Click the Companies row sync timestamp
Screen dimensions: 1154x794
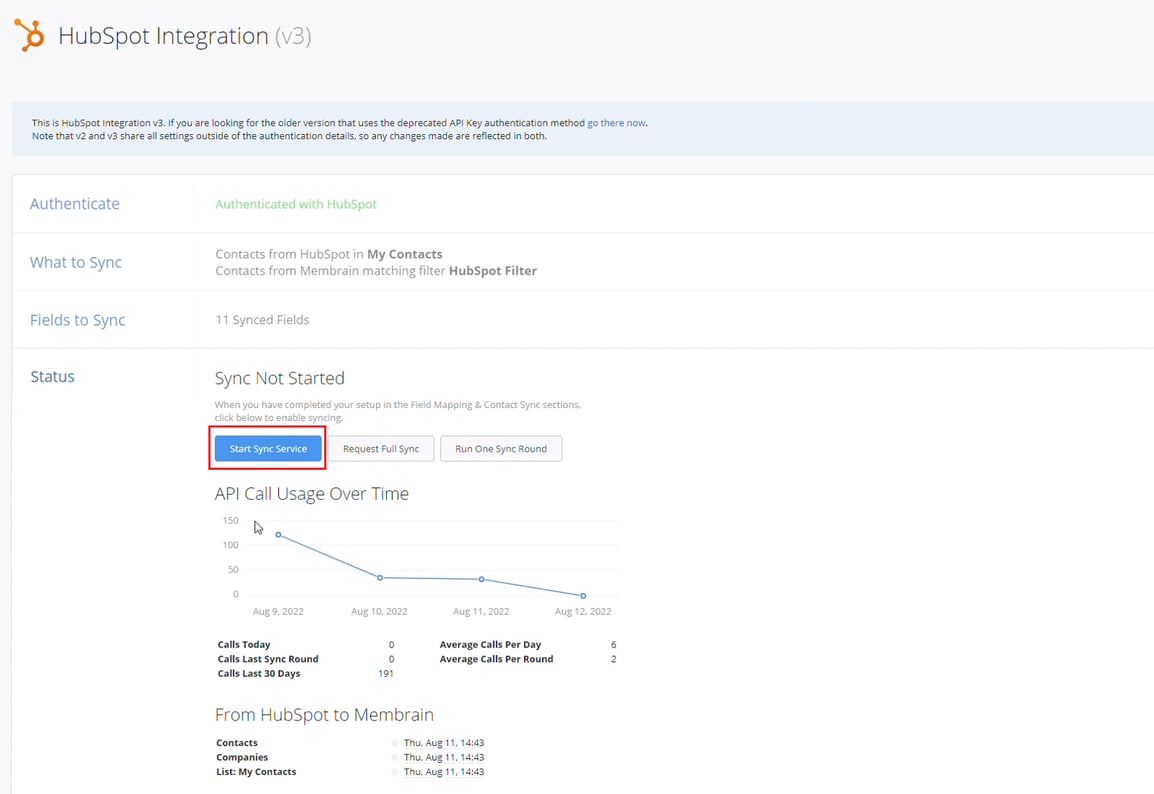(444, 757)
